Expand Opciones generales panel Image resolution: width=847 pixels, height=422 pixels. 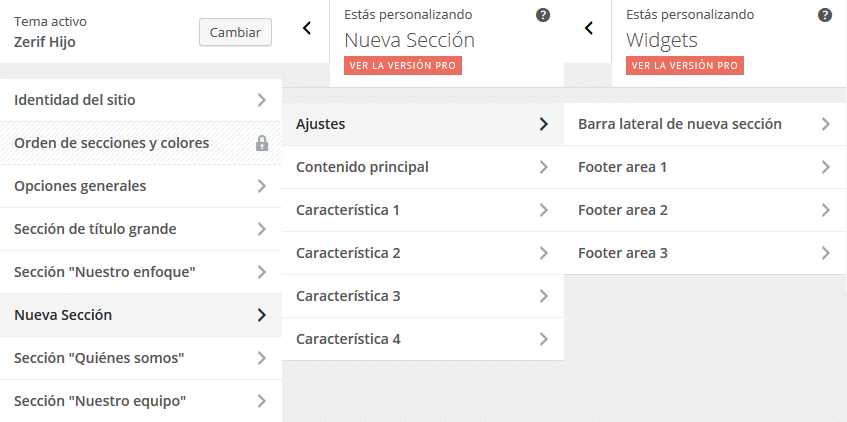point(140,186)
